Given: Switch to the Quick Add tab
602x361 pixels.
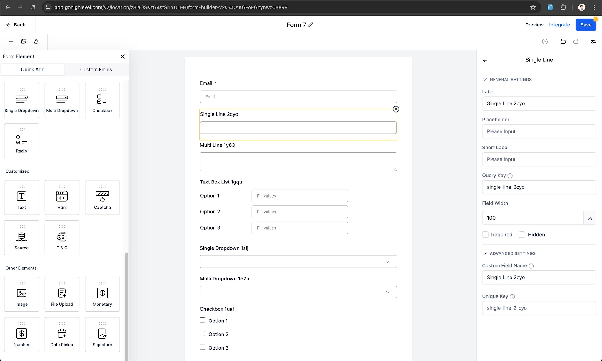Looking at the screenshot, I should point(32,70).
